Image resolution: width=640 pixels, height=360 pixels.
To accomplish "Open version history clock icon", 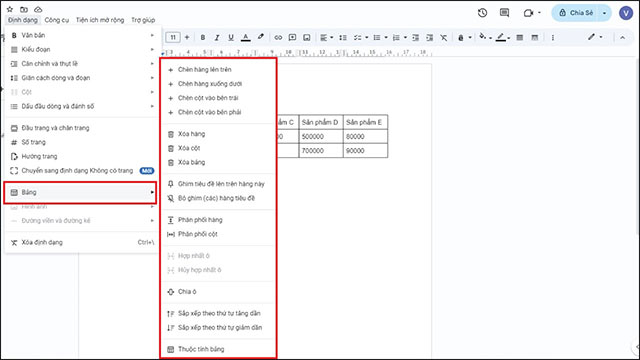I will 482,13.
